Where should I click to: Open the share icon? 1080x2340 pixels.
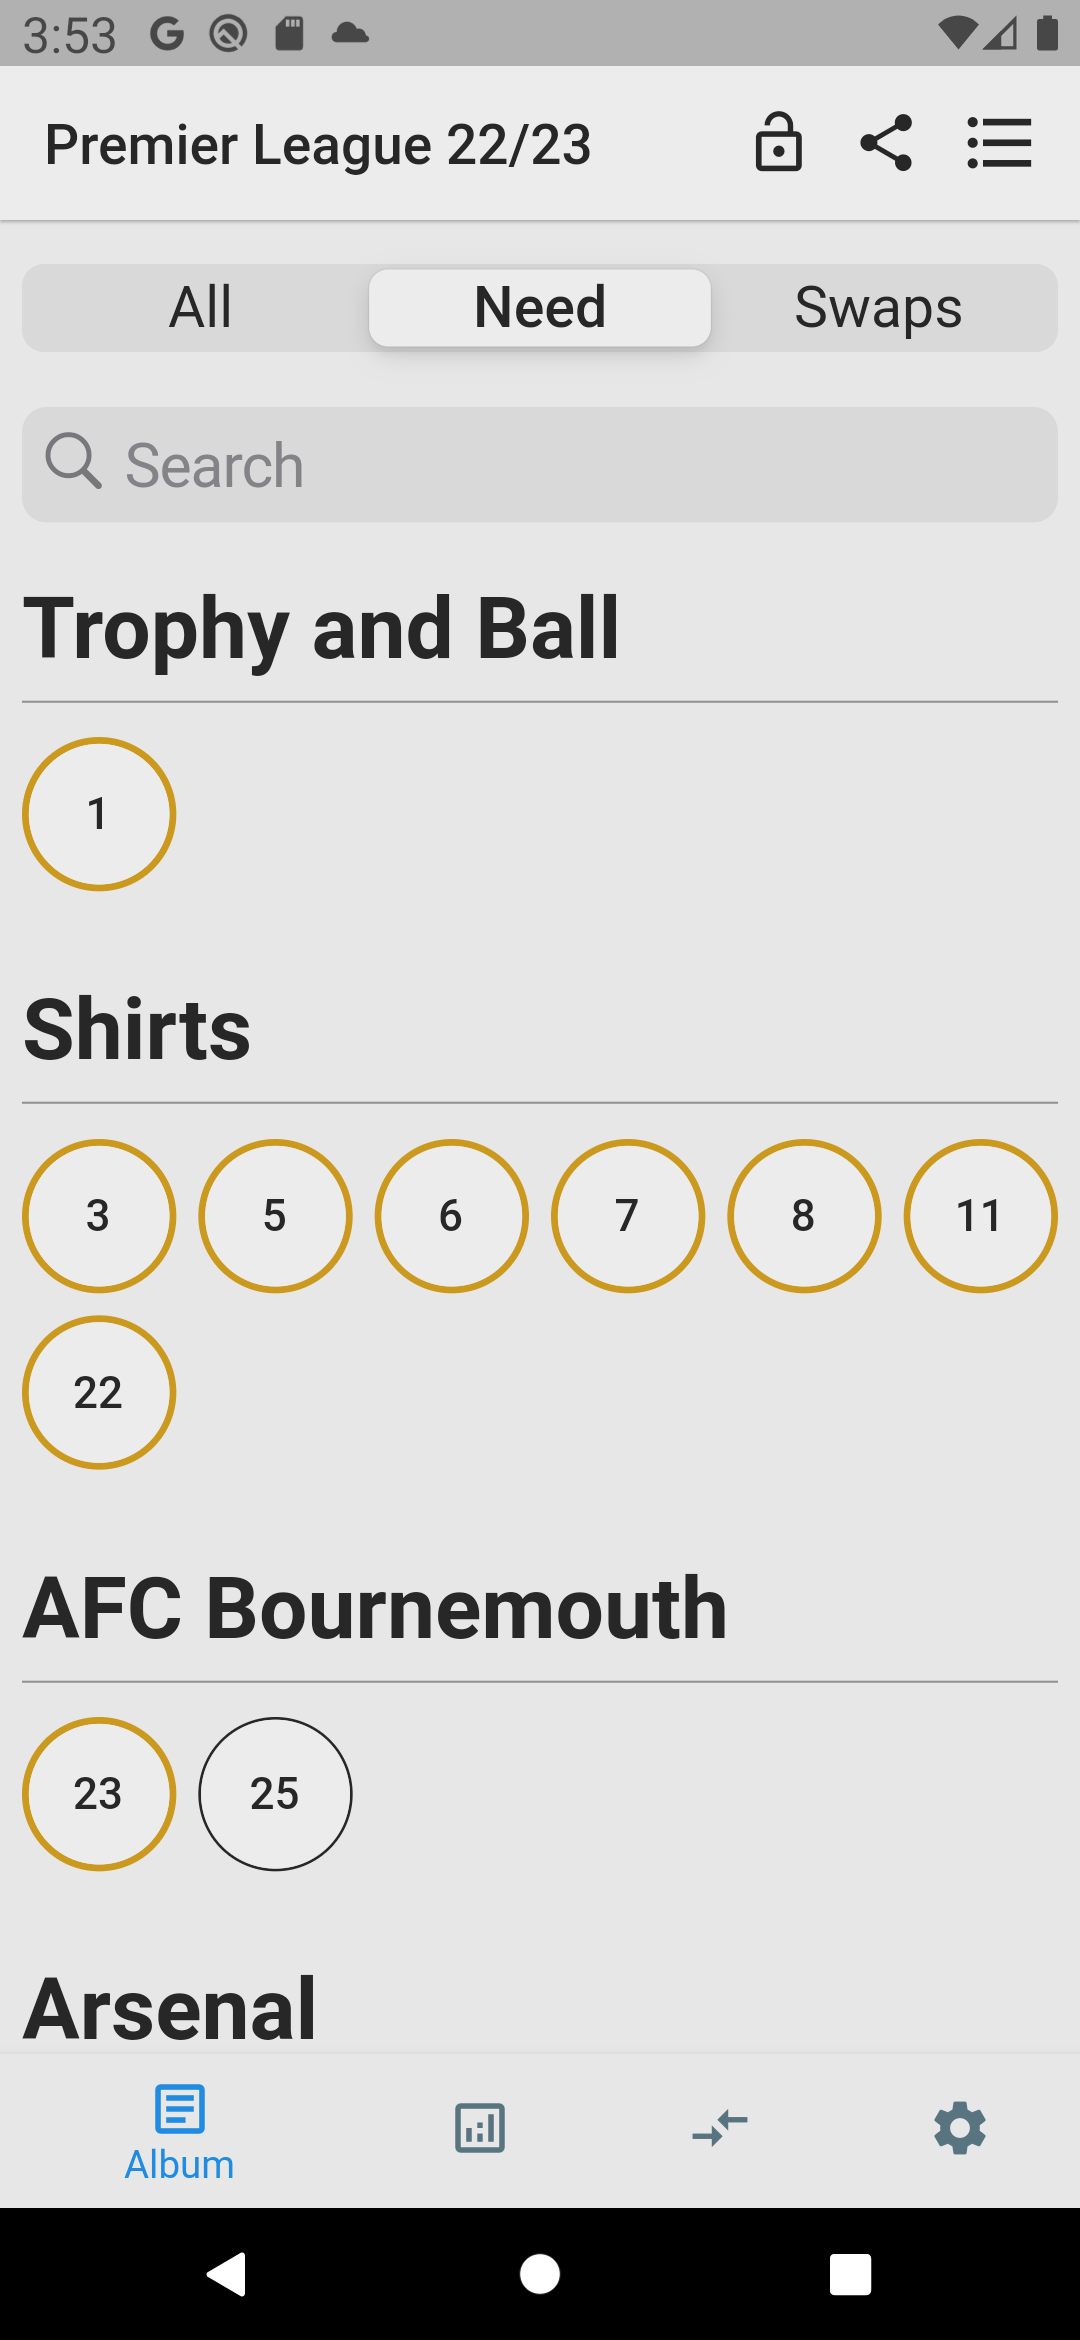886,143
